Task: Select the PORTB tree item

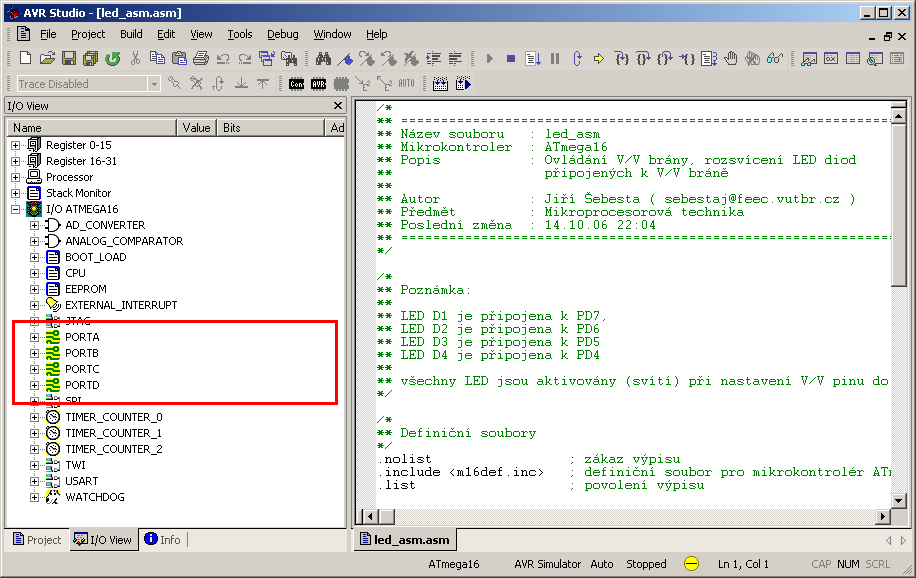Action: point(82,354)
